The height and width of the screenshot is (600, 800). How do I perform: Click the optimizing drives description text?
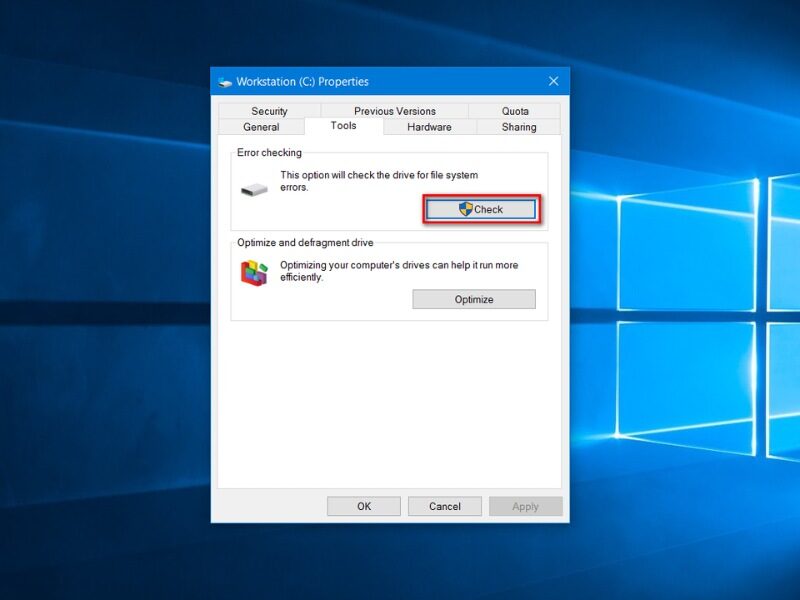[x=398, y=271]
